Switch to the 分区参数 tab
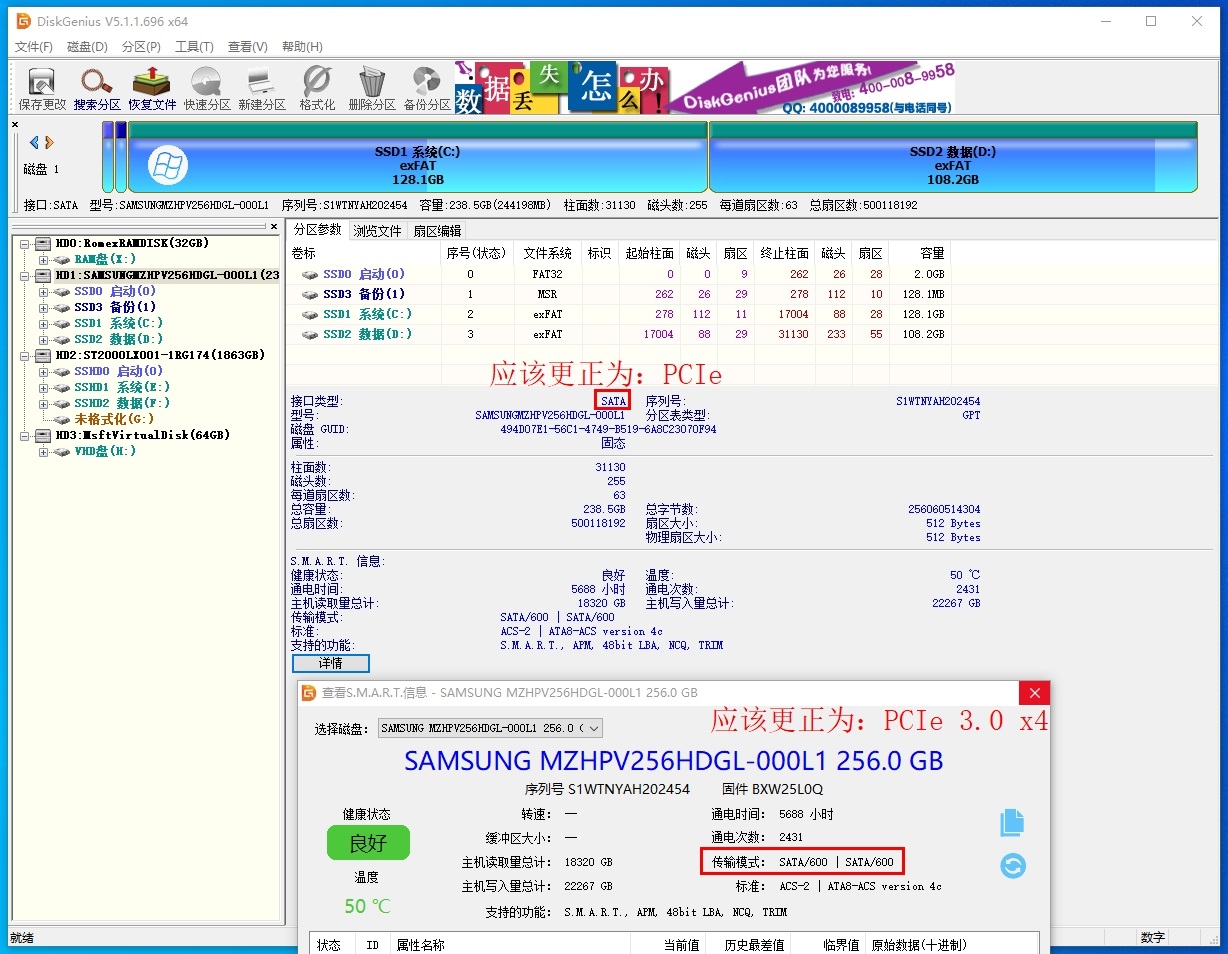1228x954 pixels. [x=317, y=230]
